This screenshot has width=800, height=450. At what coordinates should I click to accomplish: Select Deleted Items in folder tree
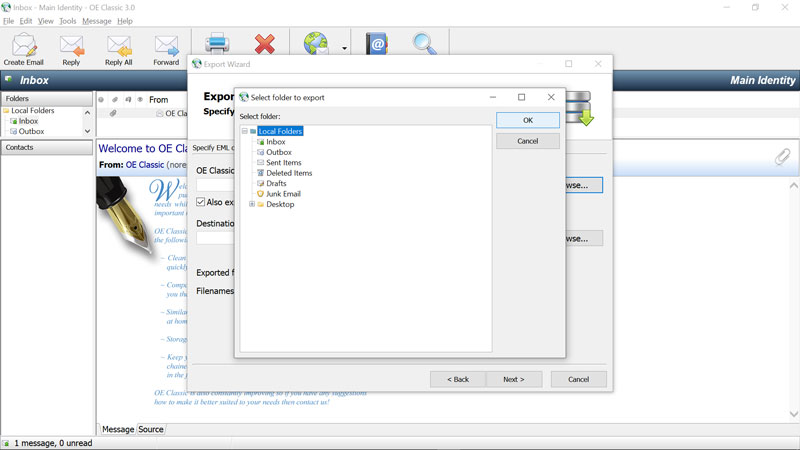pyautogui.click(x=289, y=173)
